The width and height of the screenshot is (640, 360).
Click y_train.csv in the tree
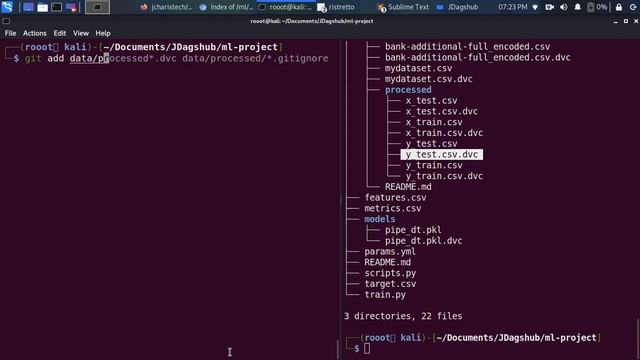click(434, 165)
